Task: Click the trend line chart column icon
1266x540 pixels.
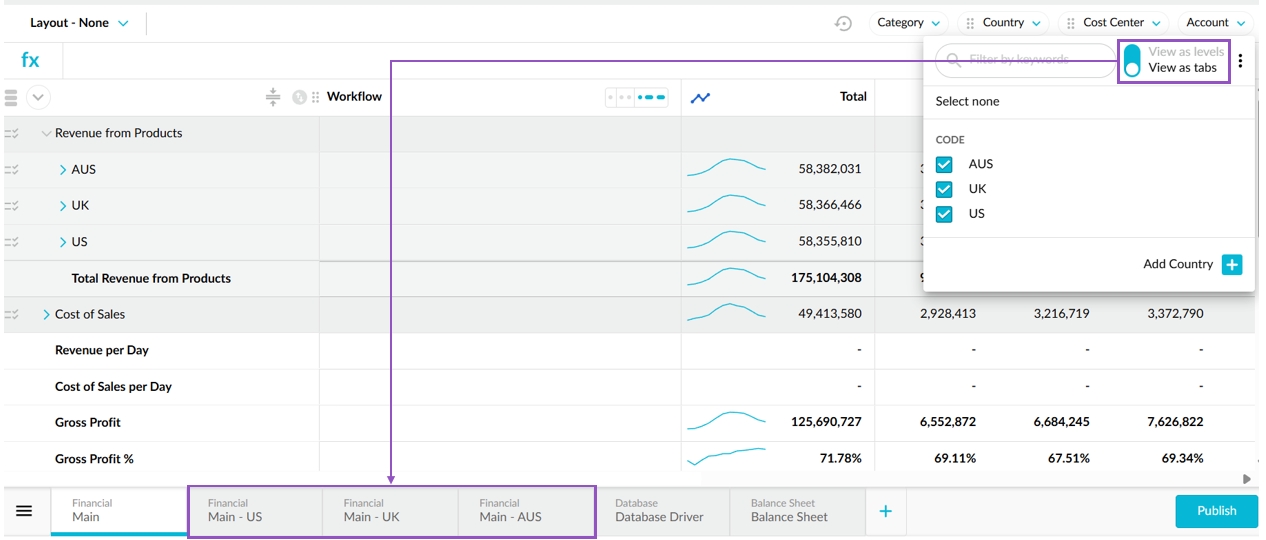Action: click(700, 97)
